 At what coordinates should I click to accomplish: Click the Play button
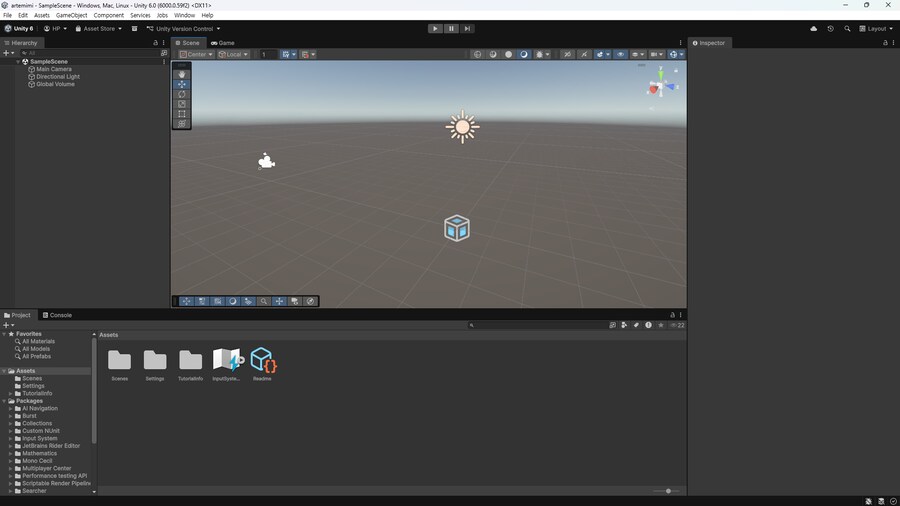coord(435,29)
